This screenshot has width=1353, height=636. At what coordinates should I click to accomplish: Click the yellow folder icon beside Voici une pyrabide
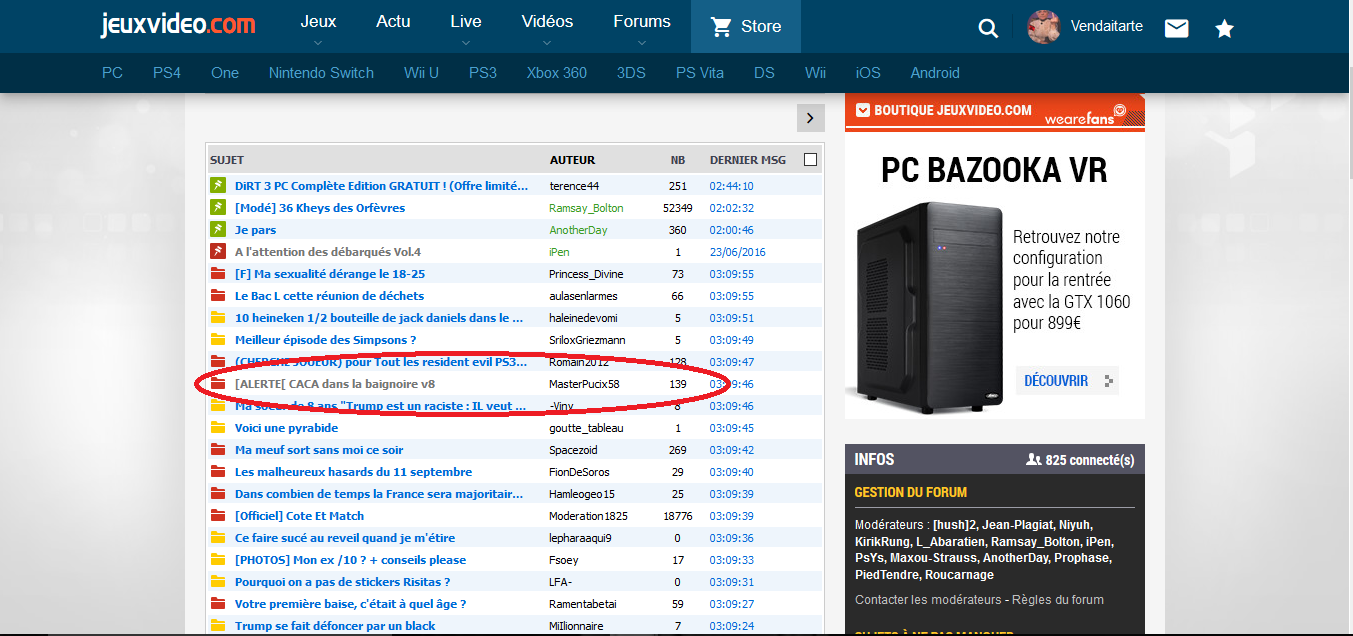pyautogui.click(x=218, y=428)
